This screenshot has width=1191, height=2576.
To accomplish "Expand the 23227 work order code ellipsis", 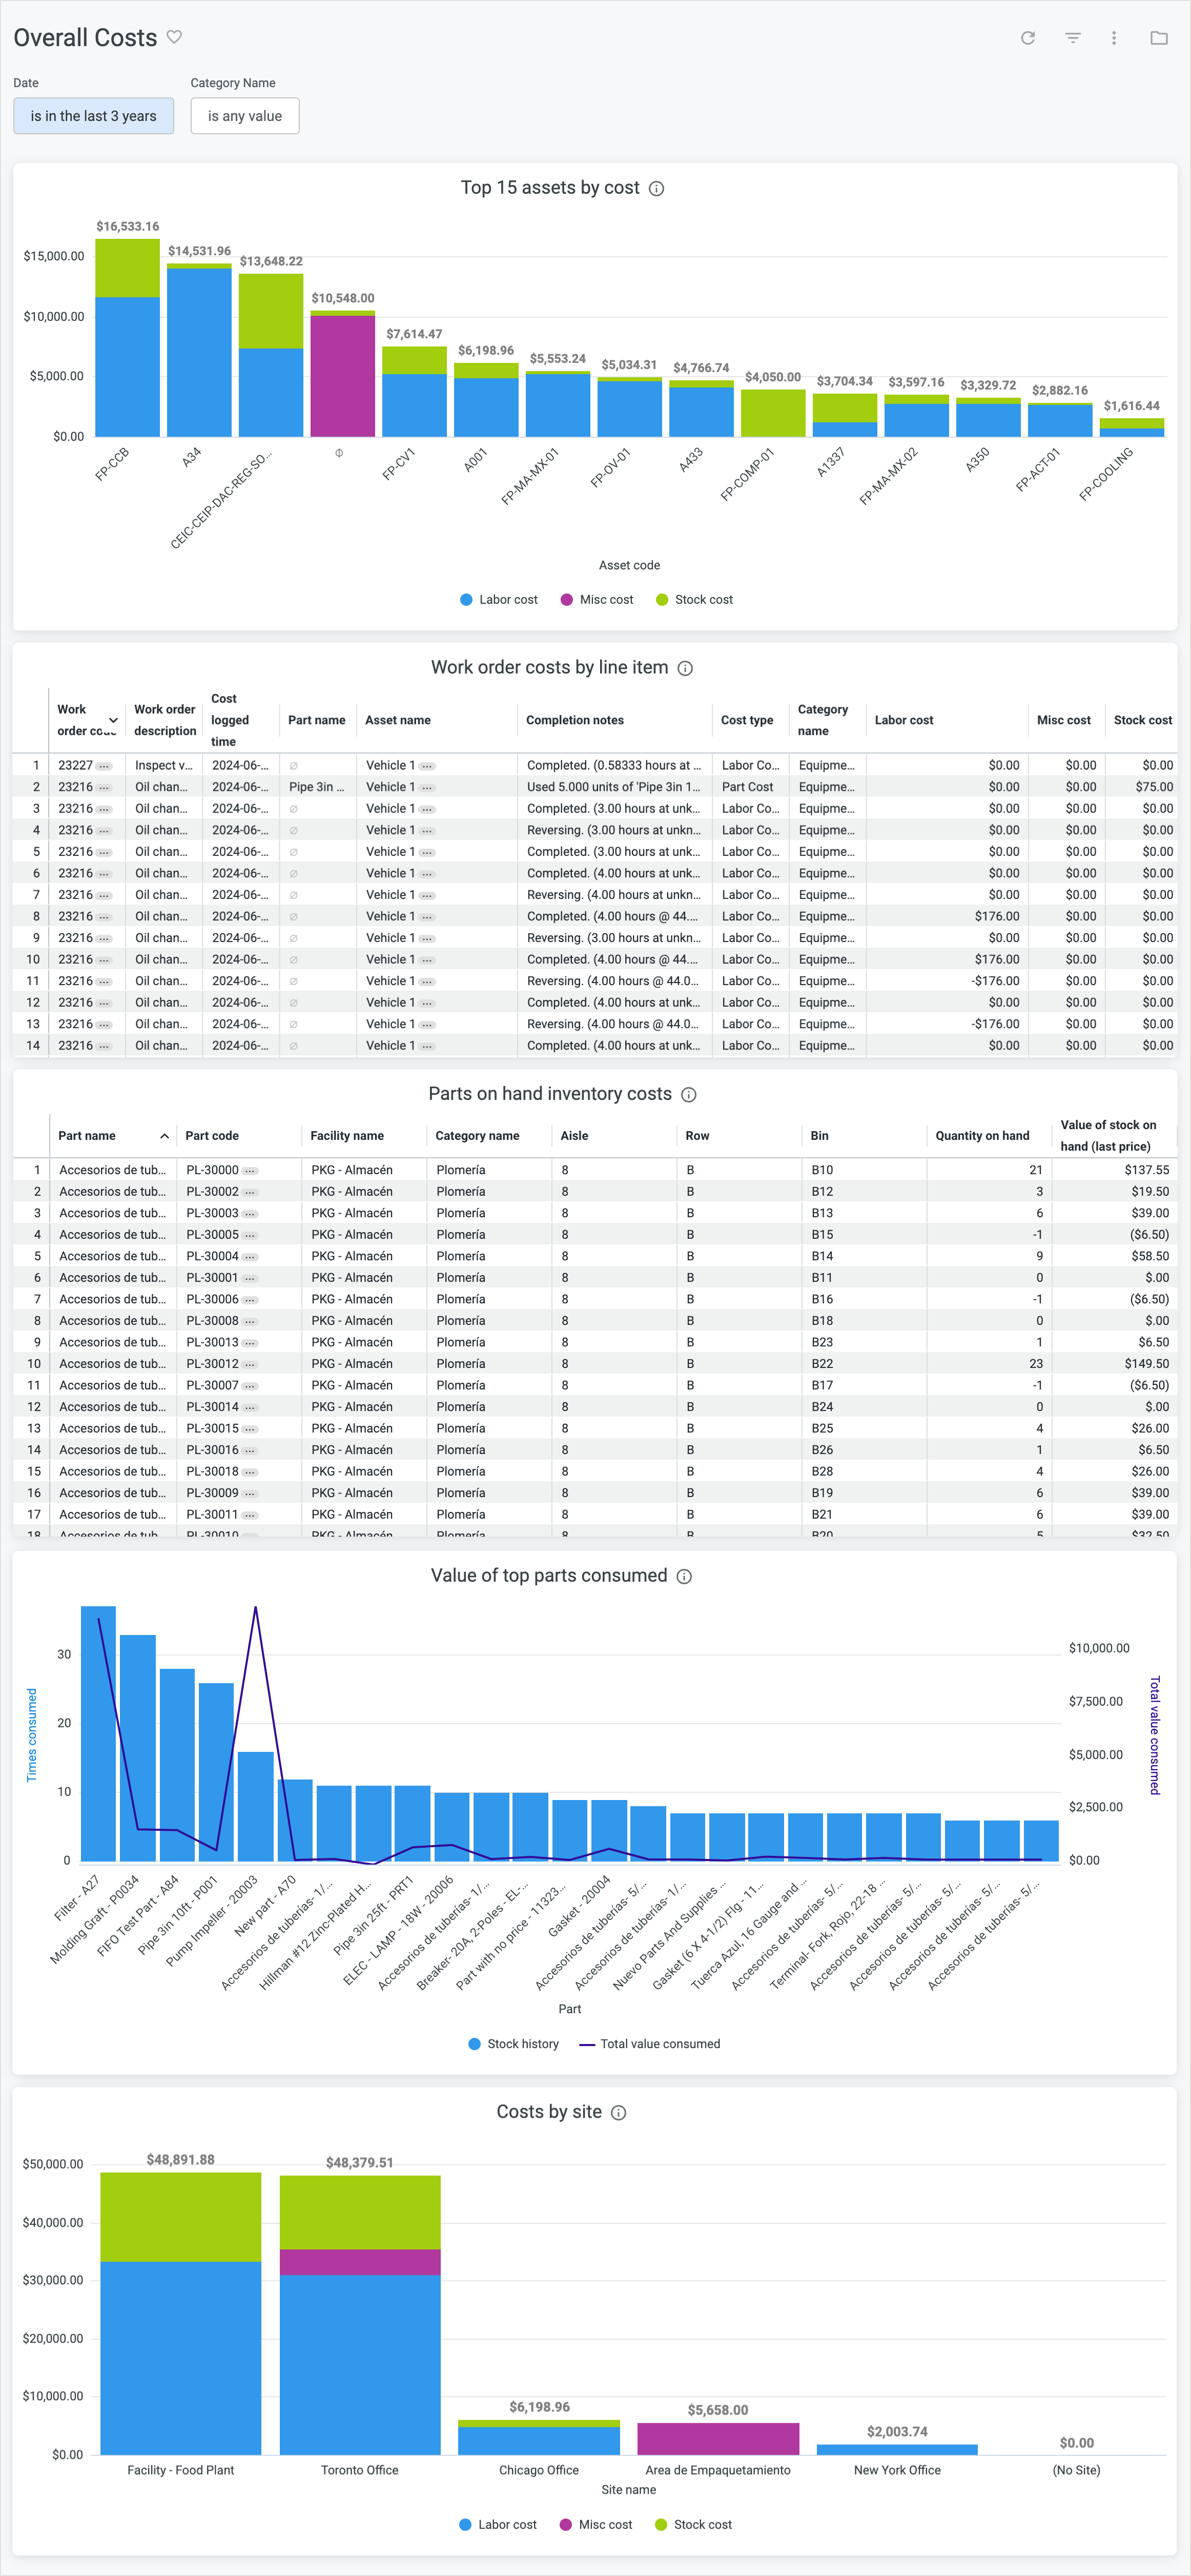I will tap(104, 766).
